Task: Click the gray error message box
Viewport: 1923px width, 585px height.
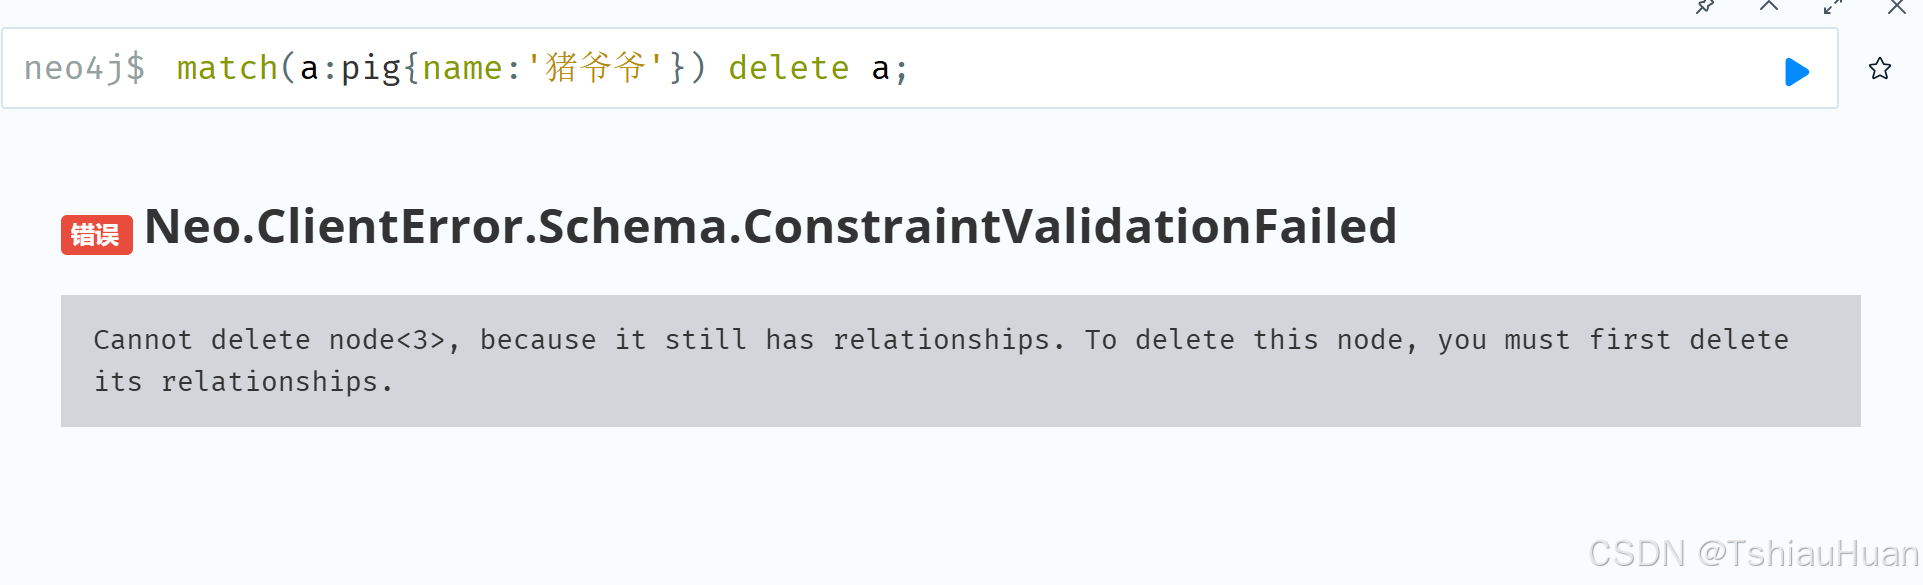Action: click(x=960, y=361)
